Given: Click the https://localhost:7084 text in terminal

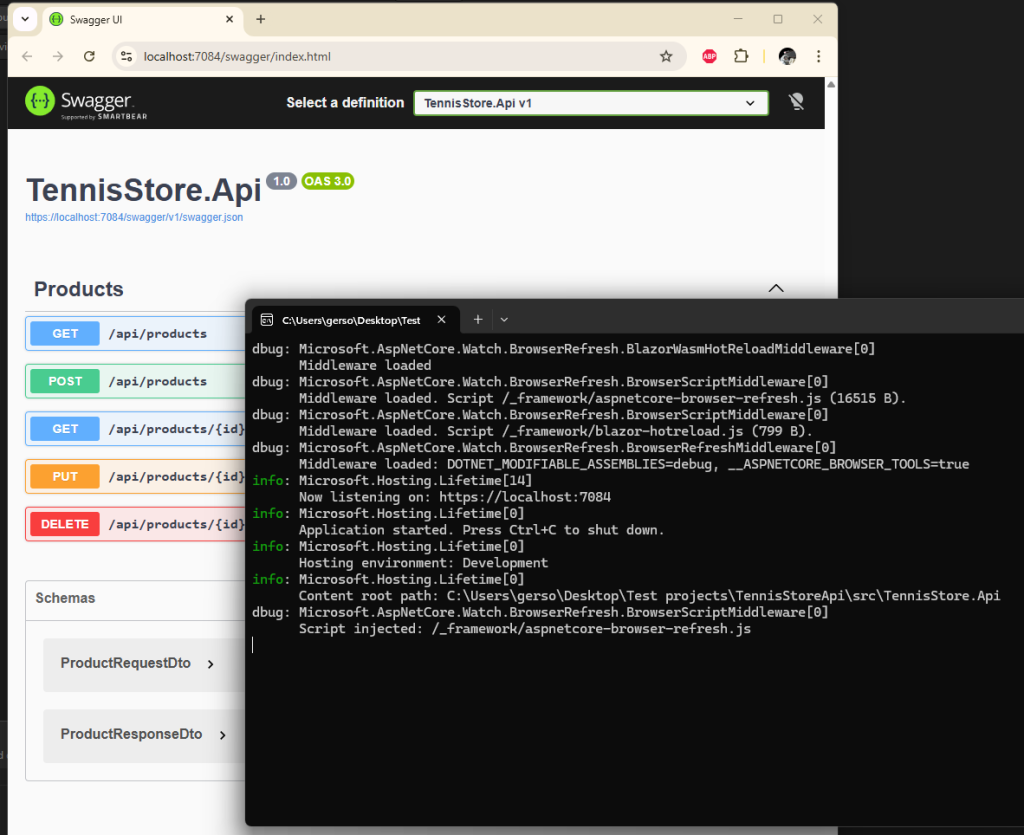Looking at the screenshot, I should (525, 497).
